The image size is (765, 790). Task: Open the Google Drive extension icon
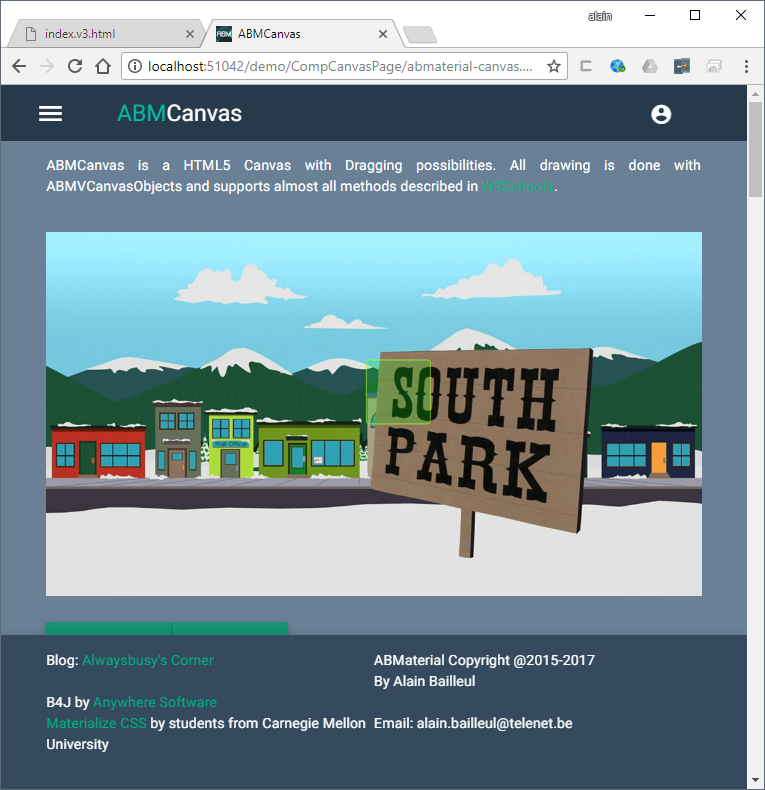pyautogui.click(x=650, y=66)
